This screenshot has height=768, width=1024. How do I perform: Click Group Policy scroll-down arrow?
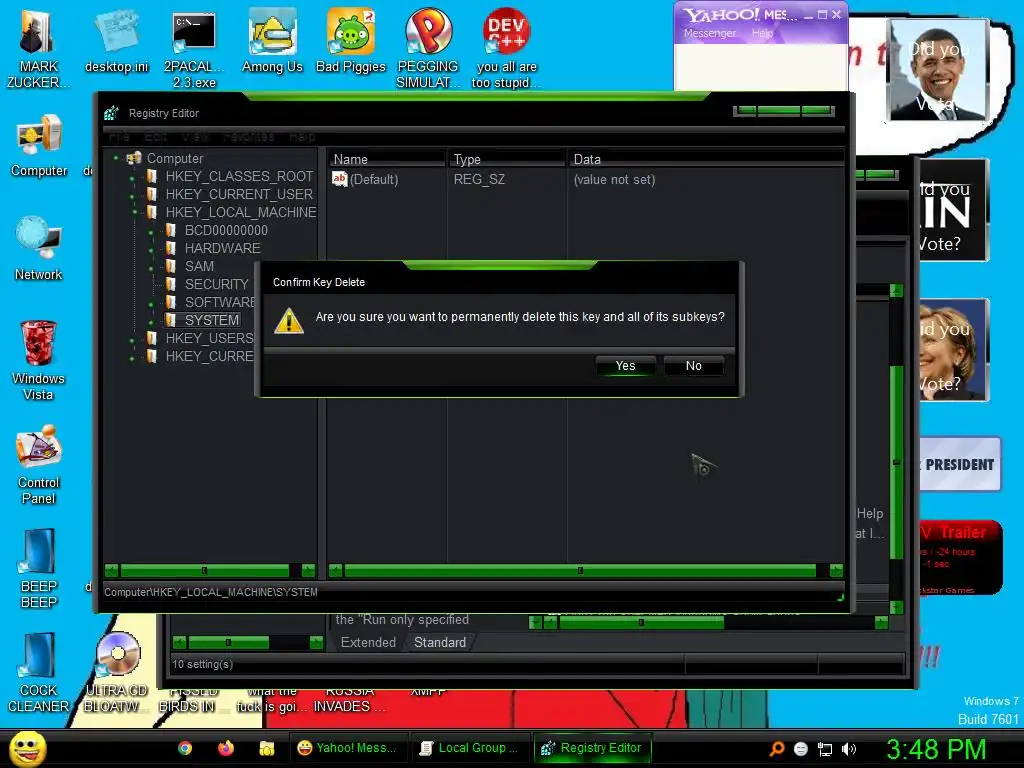click(897, 607)
